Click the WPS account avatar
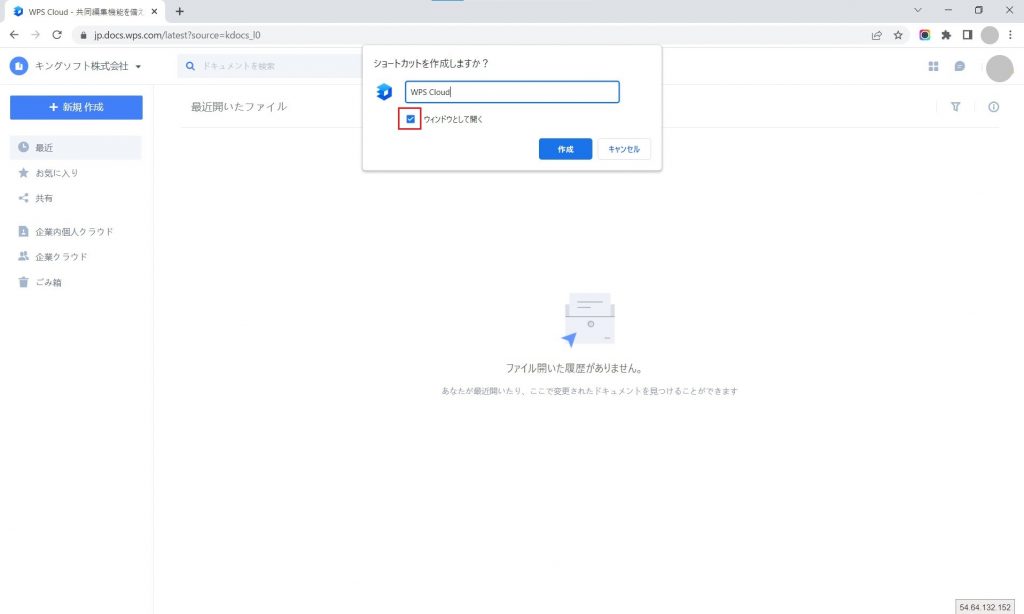Screen dimensions: 1024x614 pyautogui.click(x=999, y=68)
